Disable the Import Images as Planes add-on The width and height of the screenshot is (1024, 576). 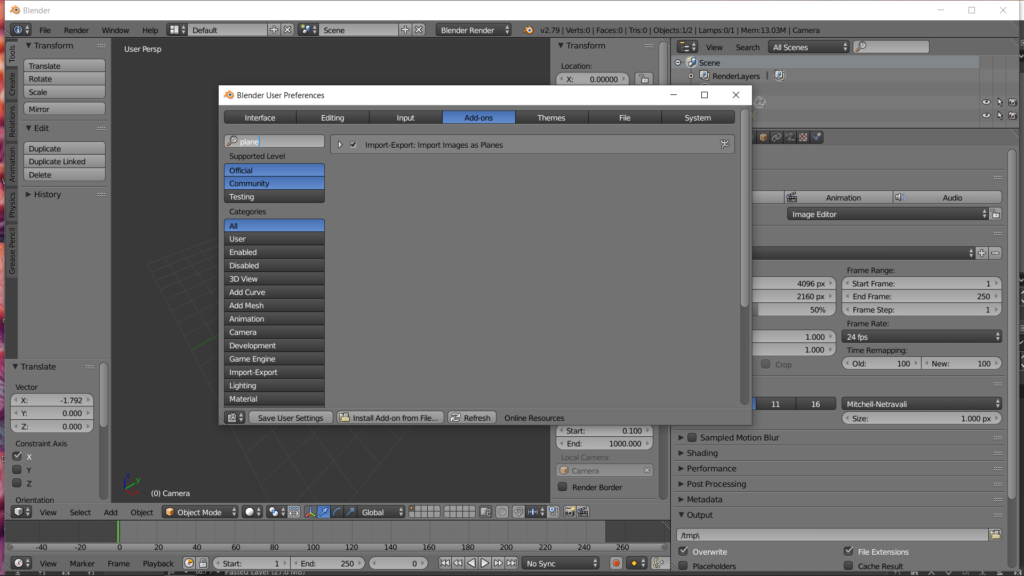point(353,145)
